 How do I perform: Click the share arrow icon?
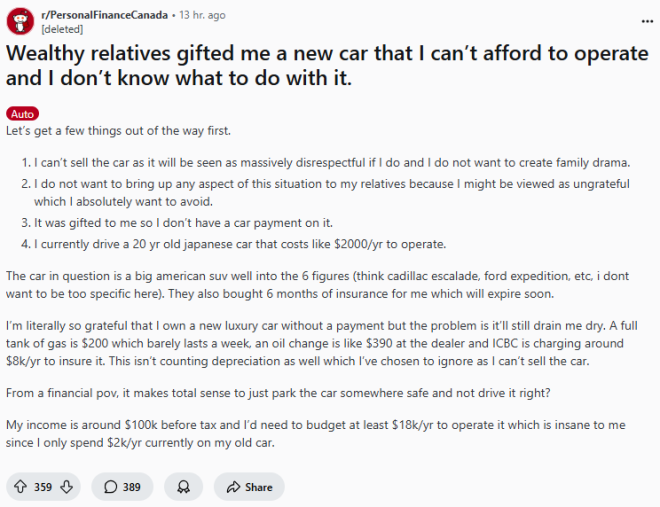click(x=233, y=487)
